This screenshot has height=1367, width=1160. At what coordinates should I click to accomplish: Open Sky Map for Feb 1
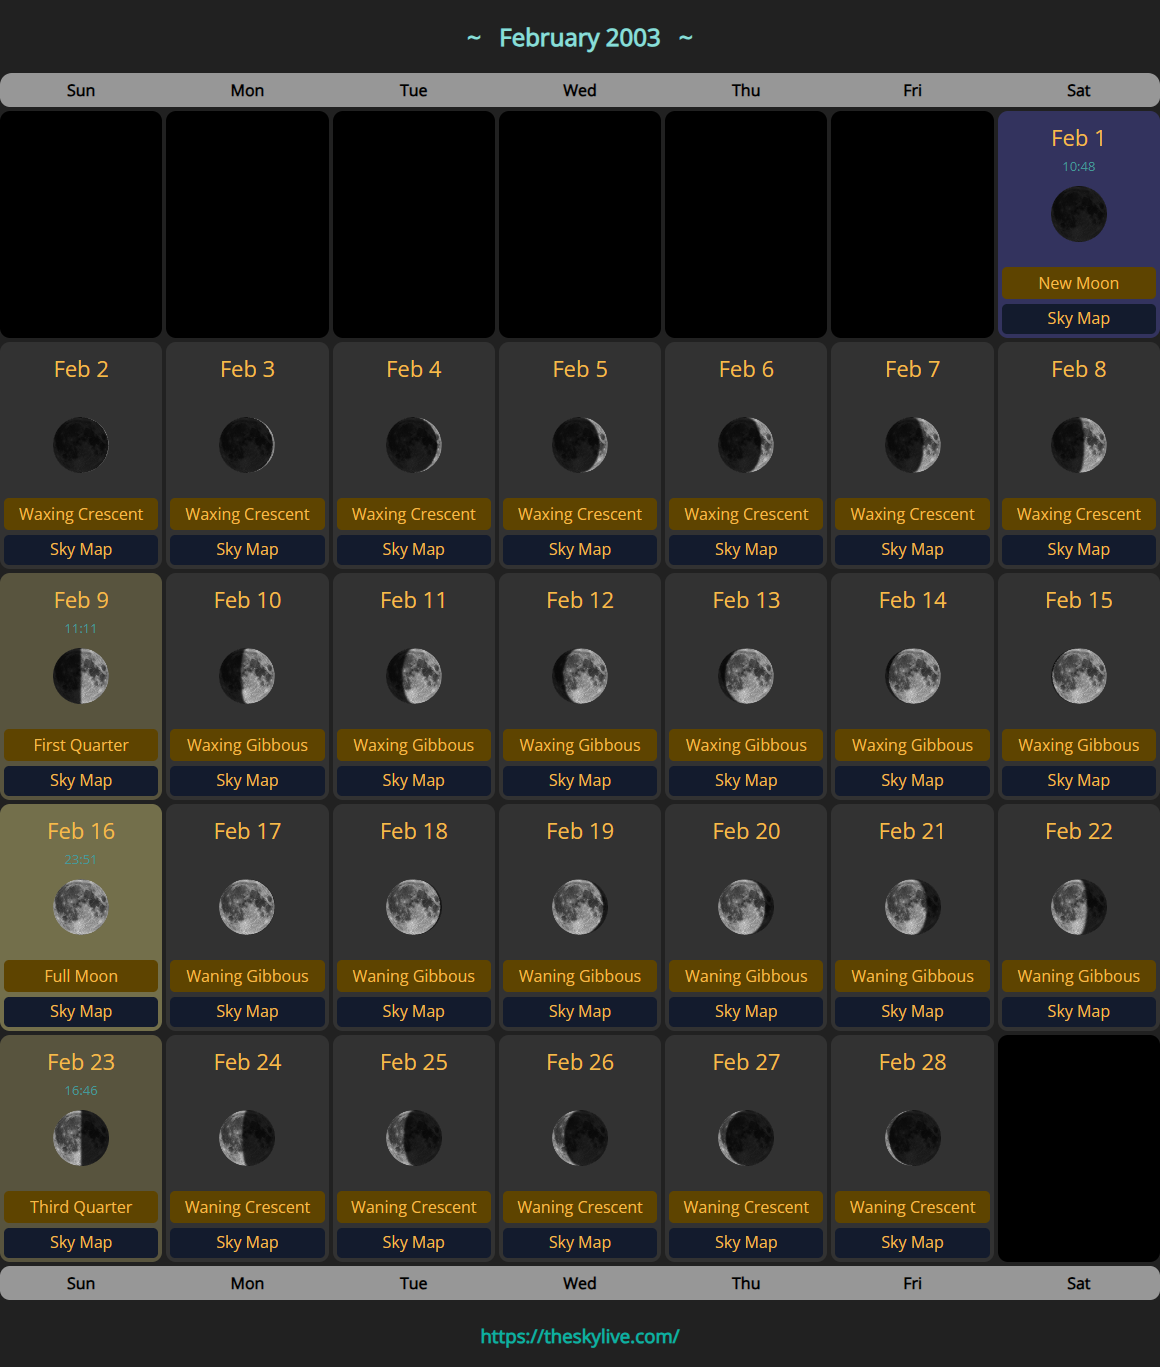click(1078, 318)
